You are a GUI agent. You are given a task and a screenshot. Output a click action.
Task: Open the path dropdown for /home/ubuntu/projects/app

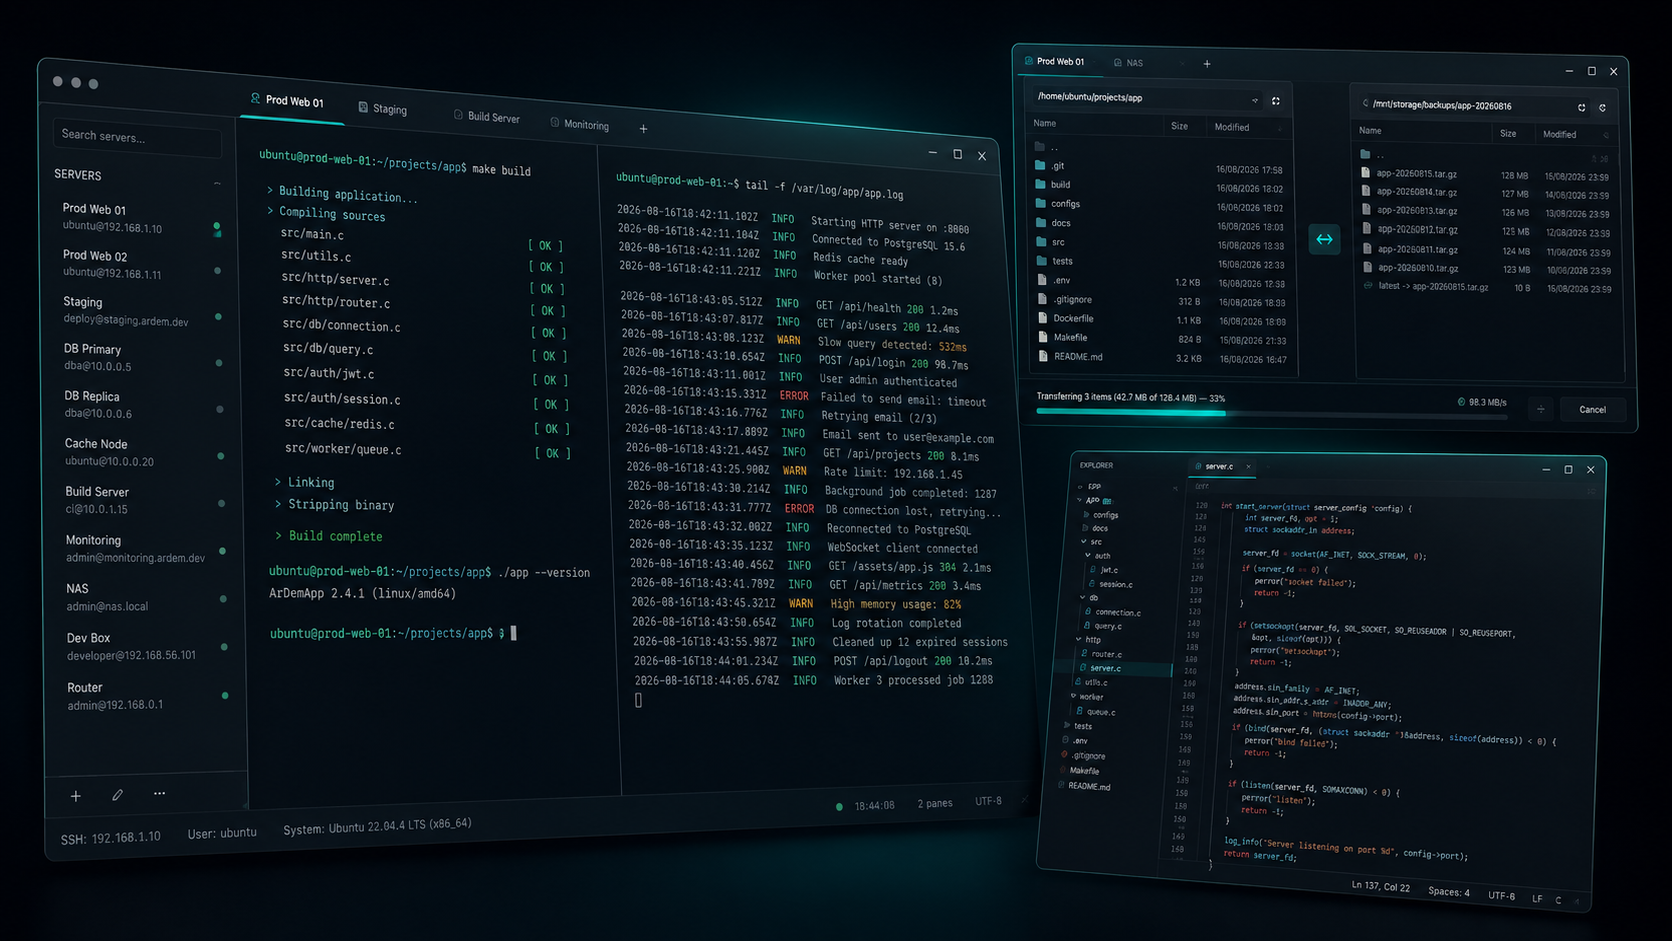[1255, 100]
